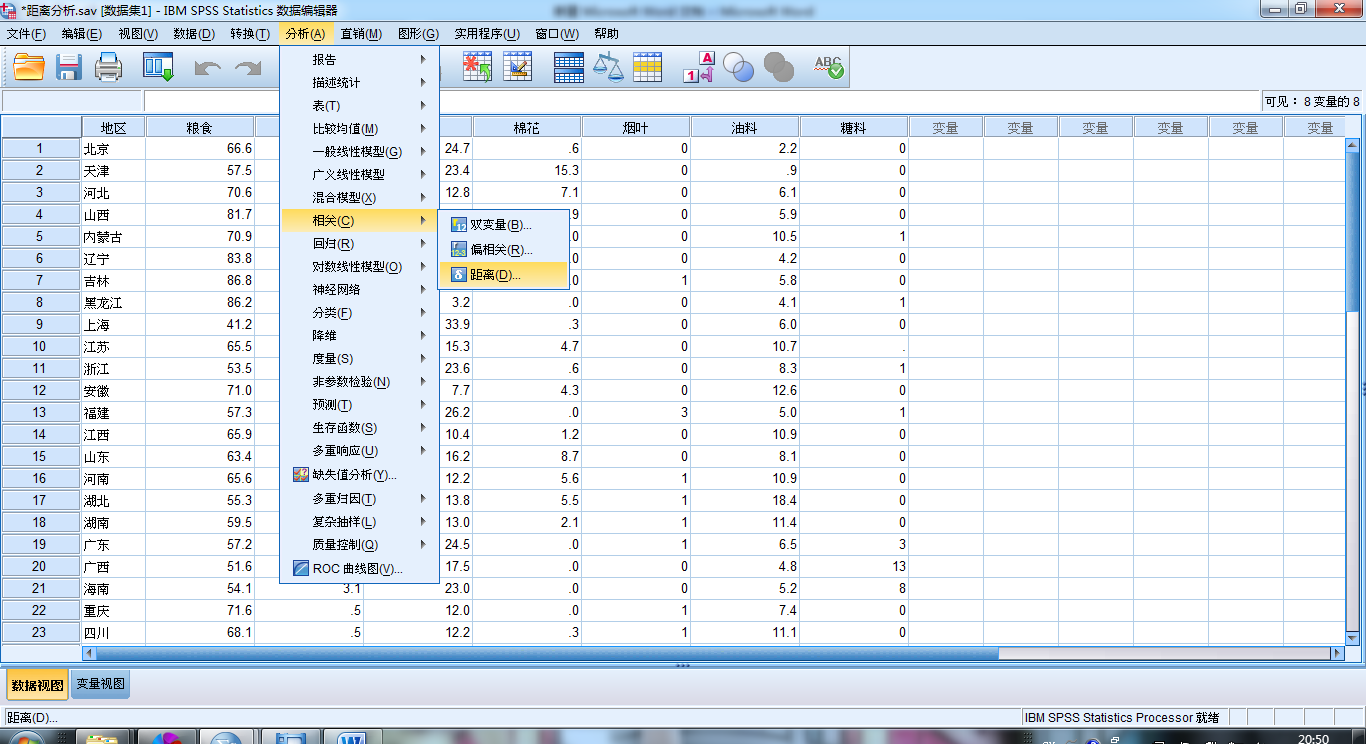Viewport: 1366px width, 744px height.
Task: Open the 编辑(E) menu
Action: [x=82, y=34]
